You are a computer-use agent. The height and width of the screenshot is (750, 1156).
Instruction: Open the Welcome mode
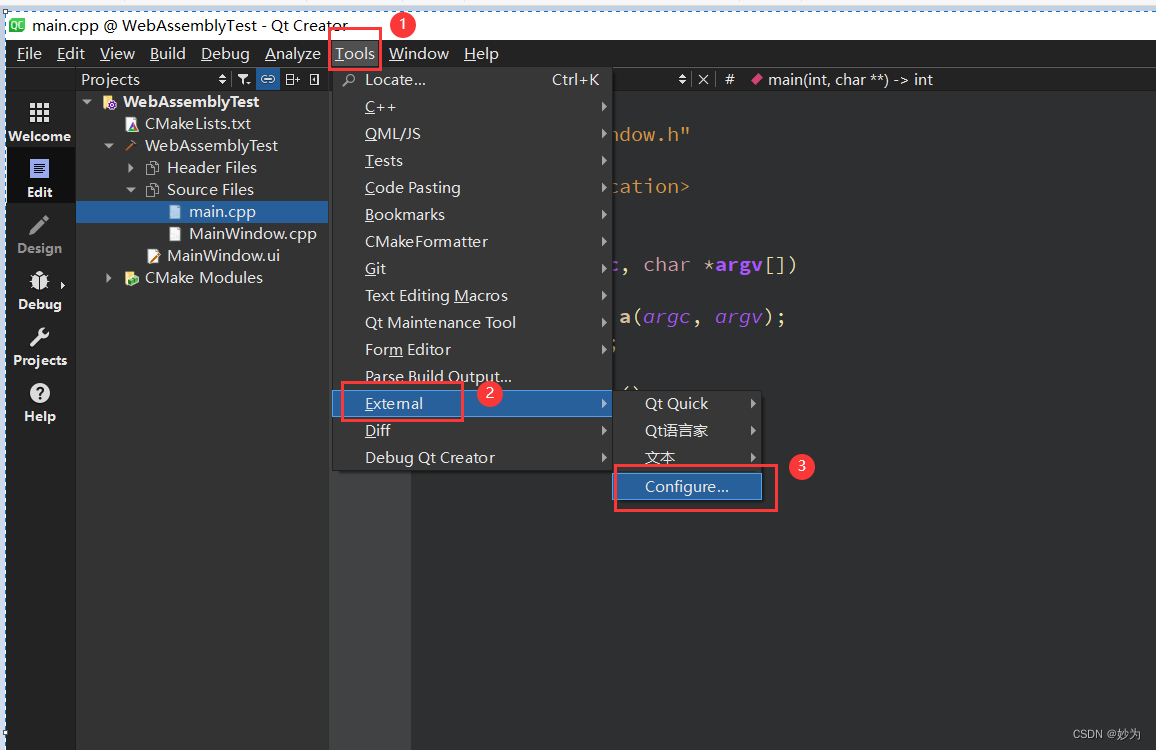coord(39,122)
